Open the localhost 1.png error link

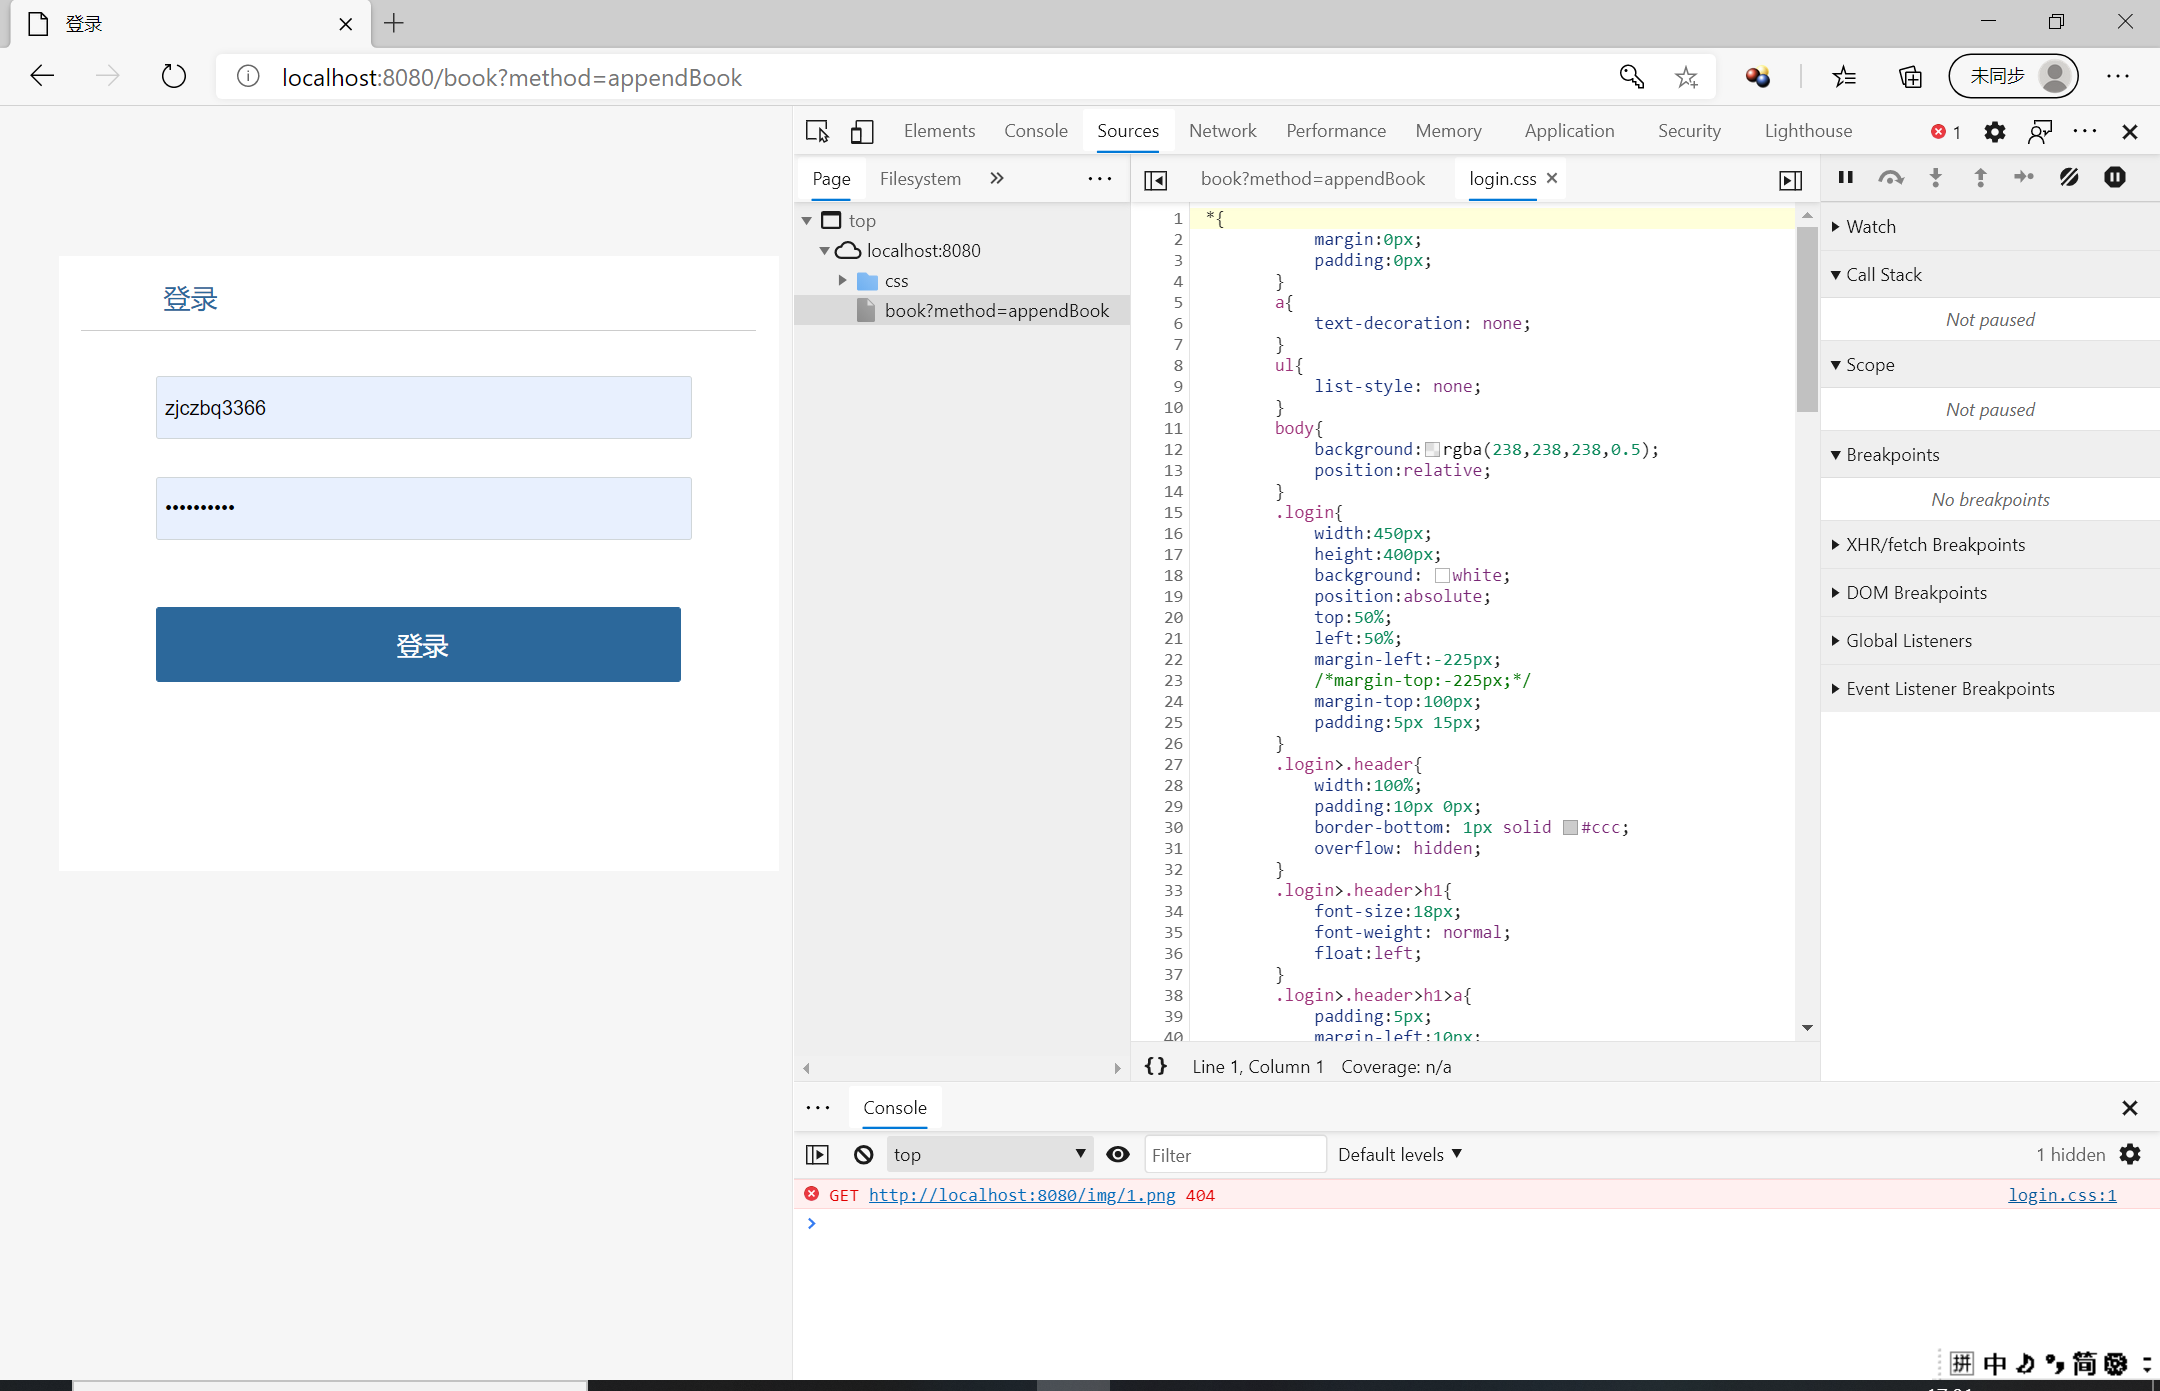pos(1022,1195)
